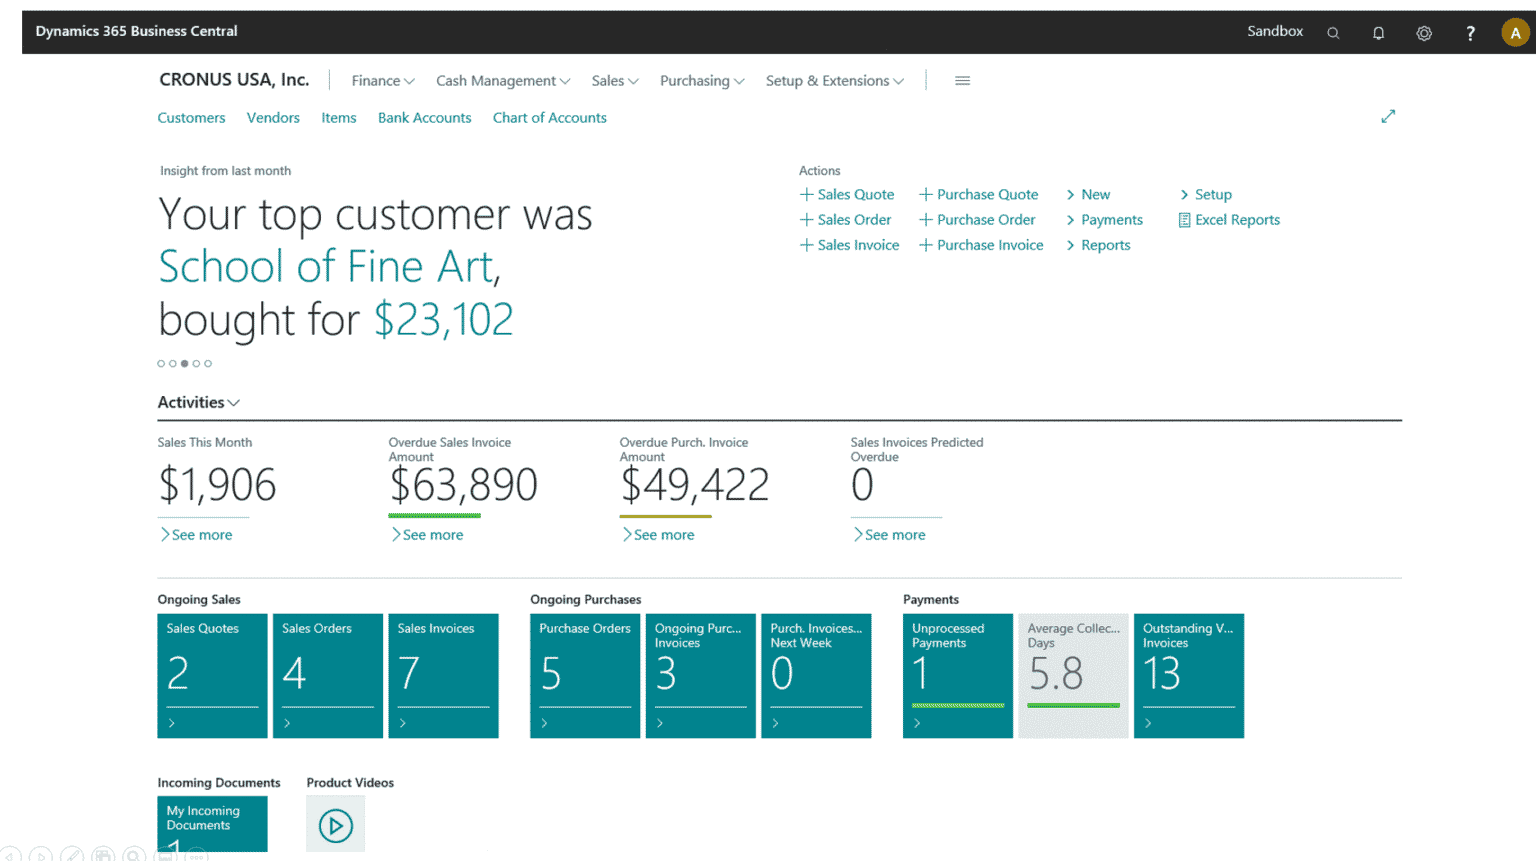
Task: Expand the Purchasing dropdown menu
Action: [702, 80]
